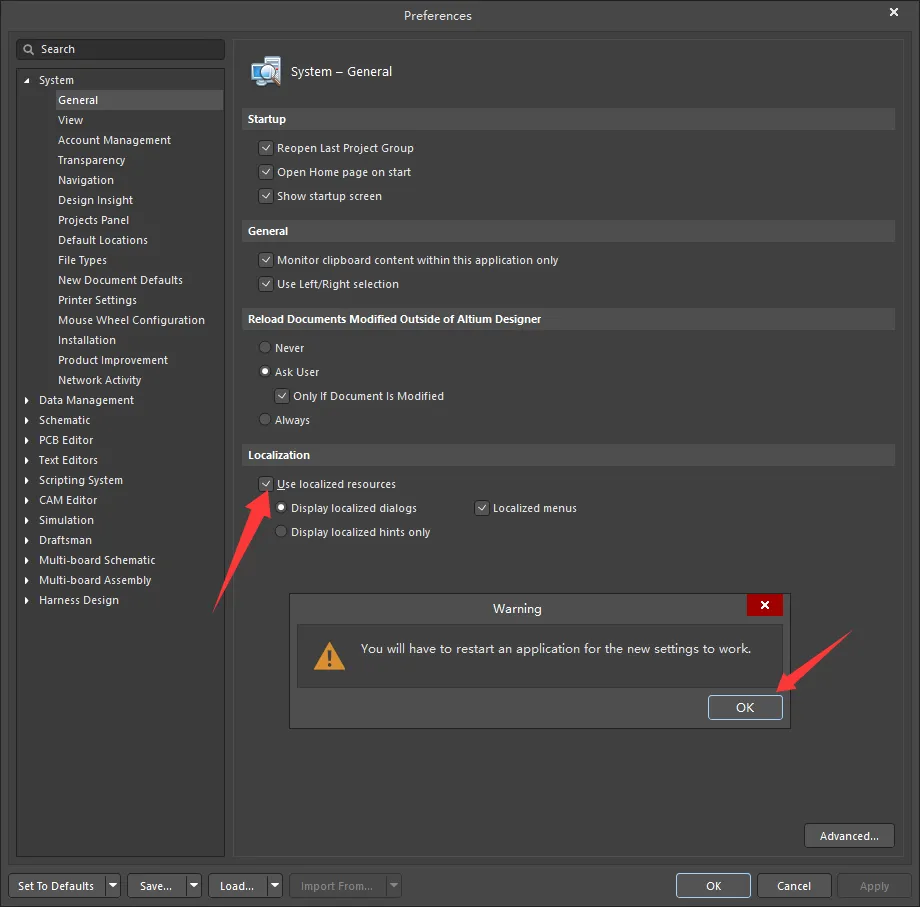Image resolution: width=920 pixels, height=907 pixels.
Task: Click the Save... button
Action: coord(156,885)
